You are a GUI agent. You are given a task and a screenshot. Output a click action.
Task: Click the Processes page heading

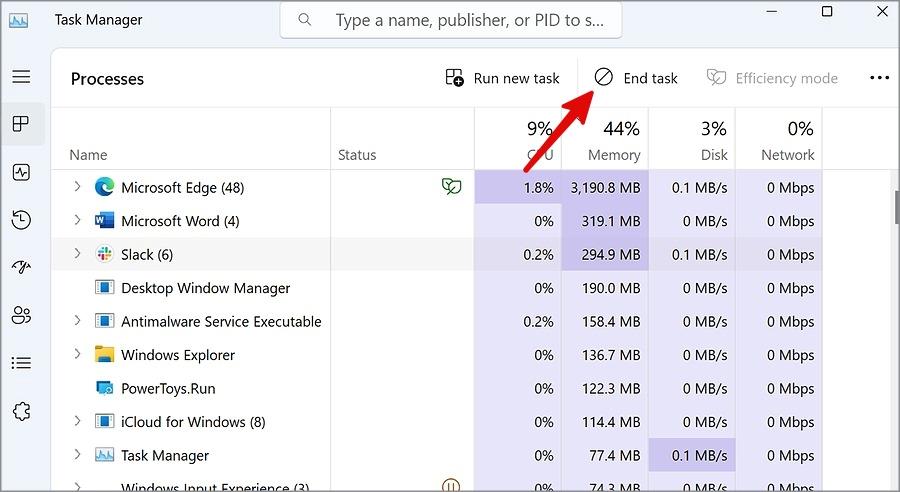coord(107,79)
